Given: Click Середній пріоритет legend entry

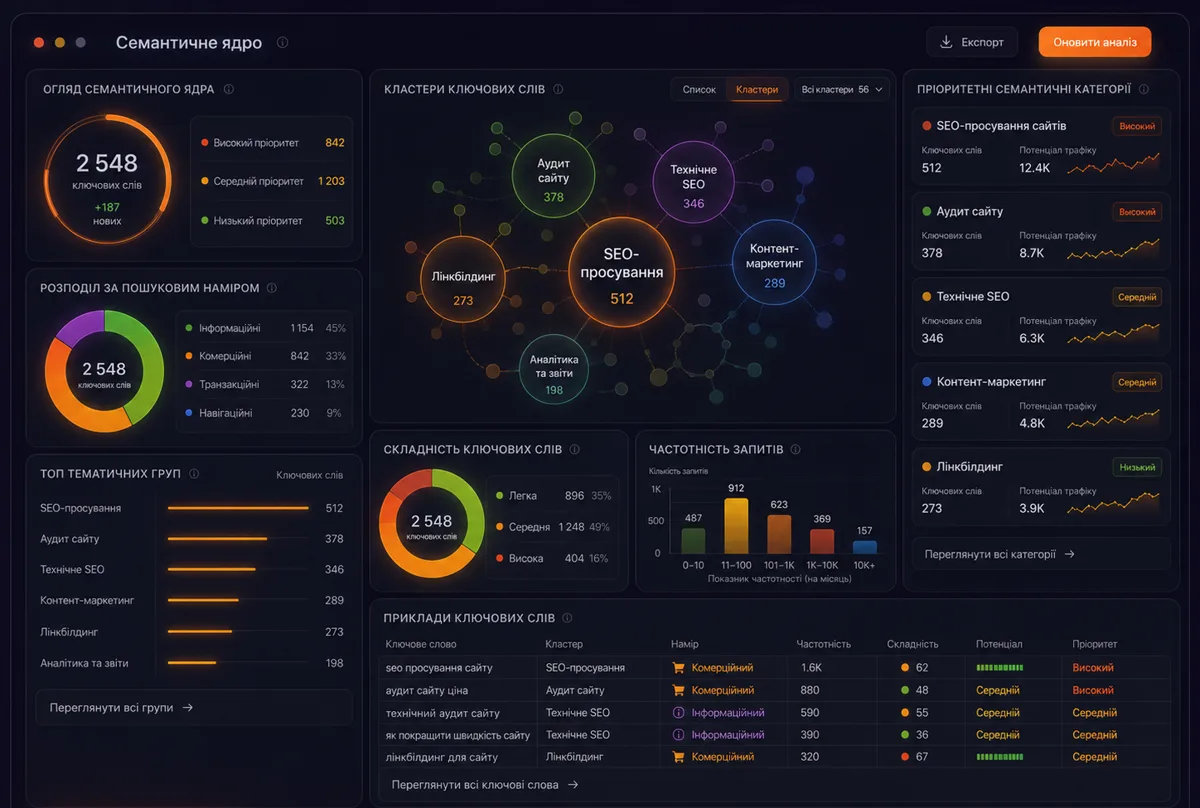Looking at the screenshot, I should click(x=272, y=181).
